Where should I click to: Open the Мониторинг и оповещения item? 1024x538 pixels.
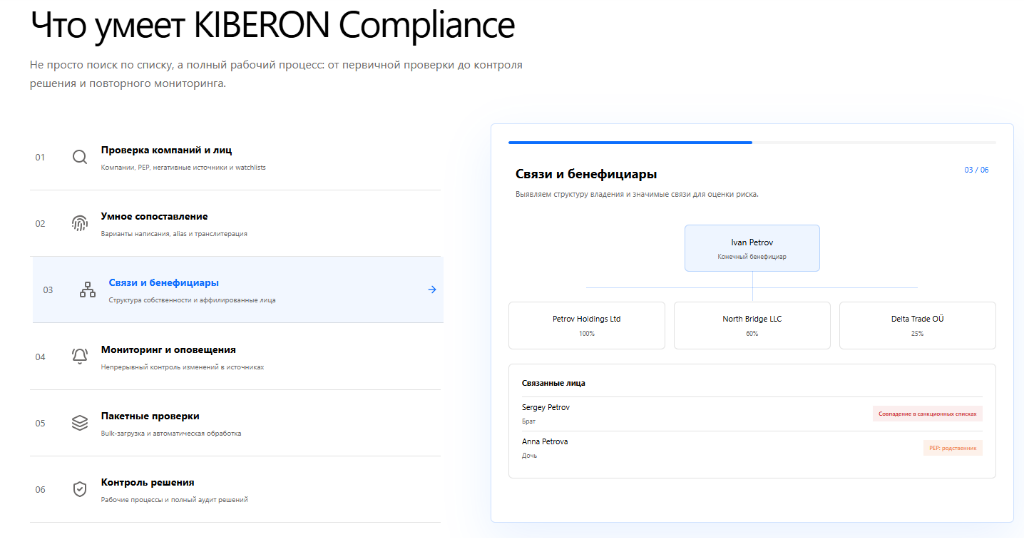235,356
